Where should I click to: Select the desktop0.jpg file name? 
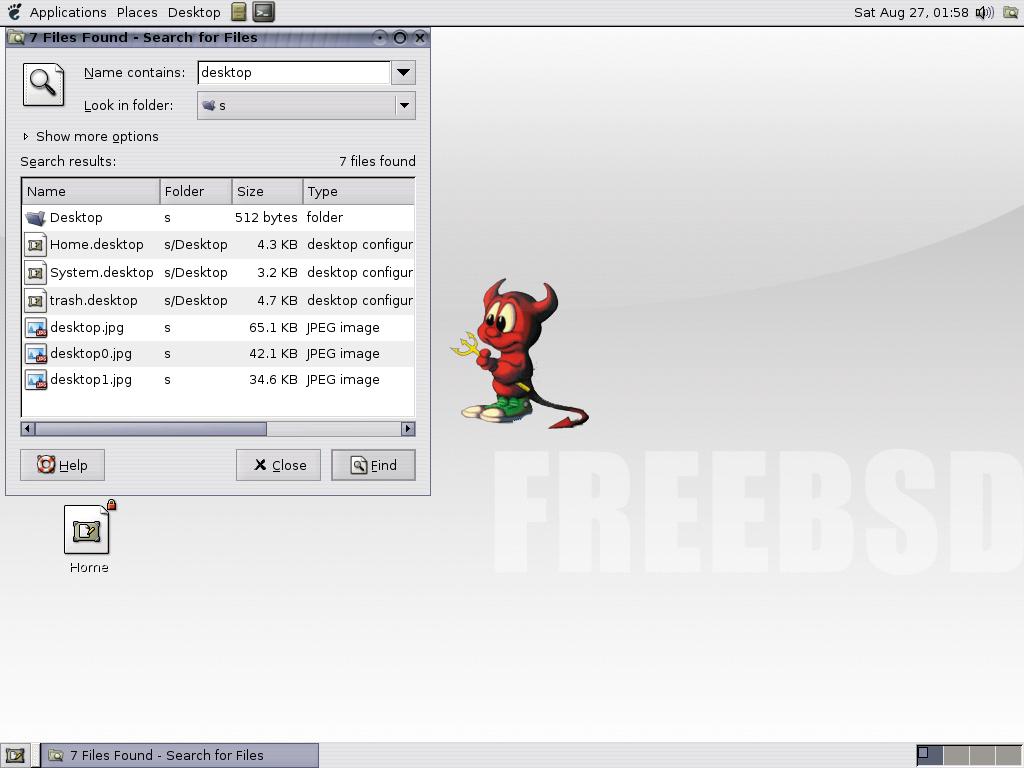pos(91,353)
